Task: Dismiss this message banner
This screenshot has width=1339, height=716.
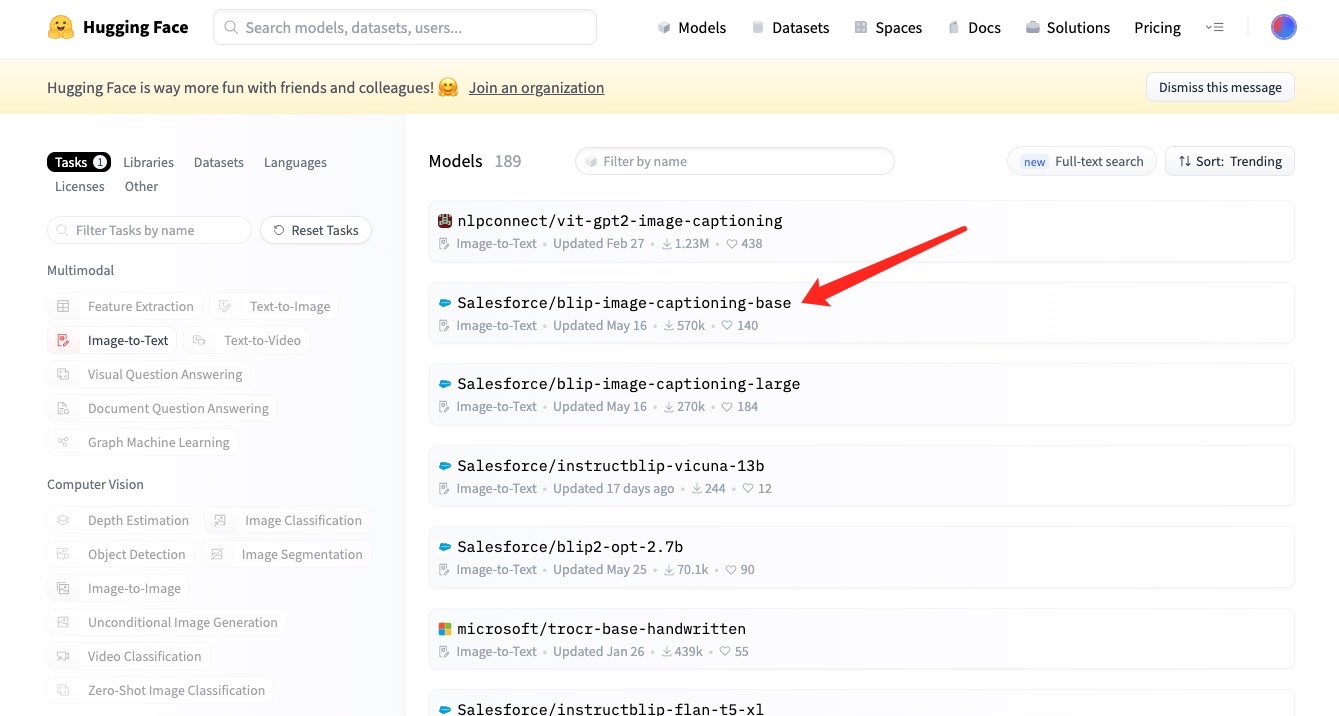Action: click(1220, 87)
